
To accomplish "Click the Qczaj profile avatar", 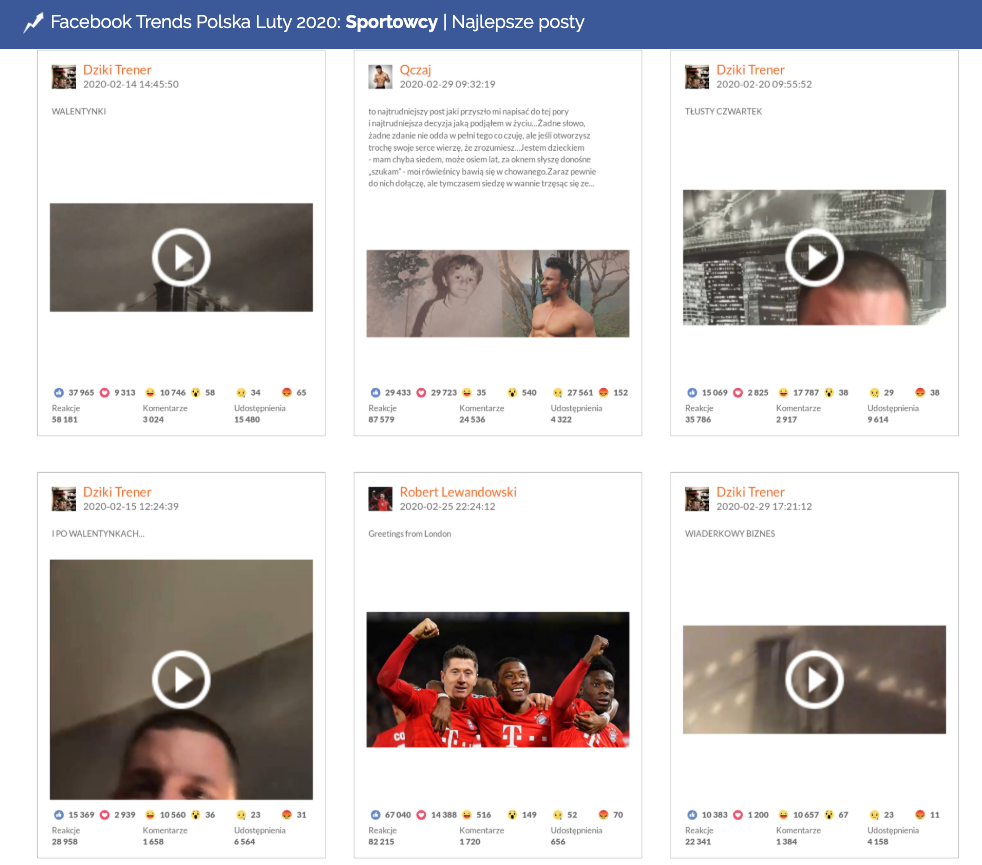I will tap(380, 77).
